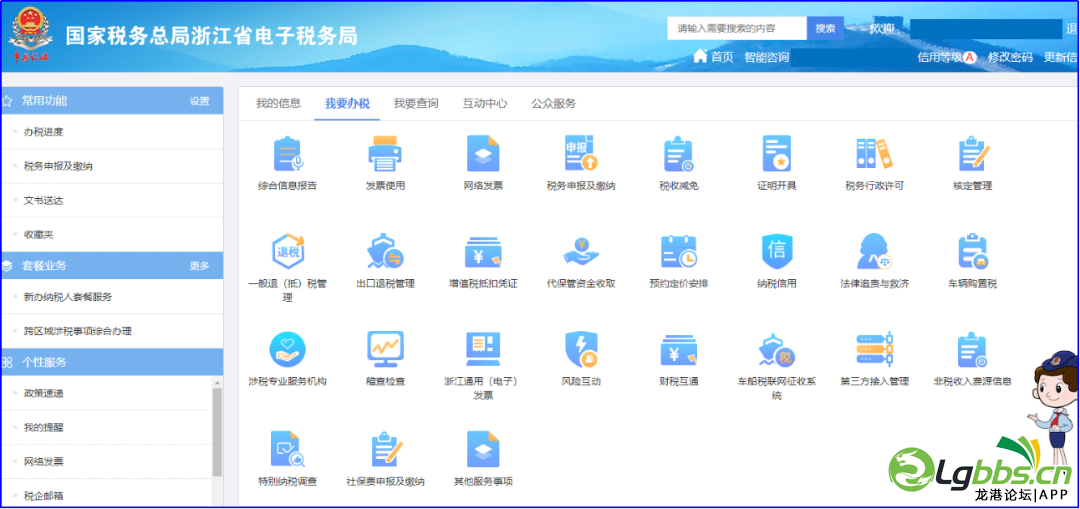1080x509 pixels.
Task: Click 设置 in 常用功能 header
Action: pos(200,101)
